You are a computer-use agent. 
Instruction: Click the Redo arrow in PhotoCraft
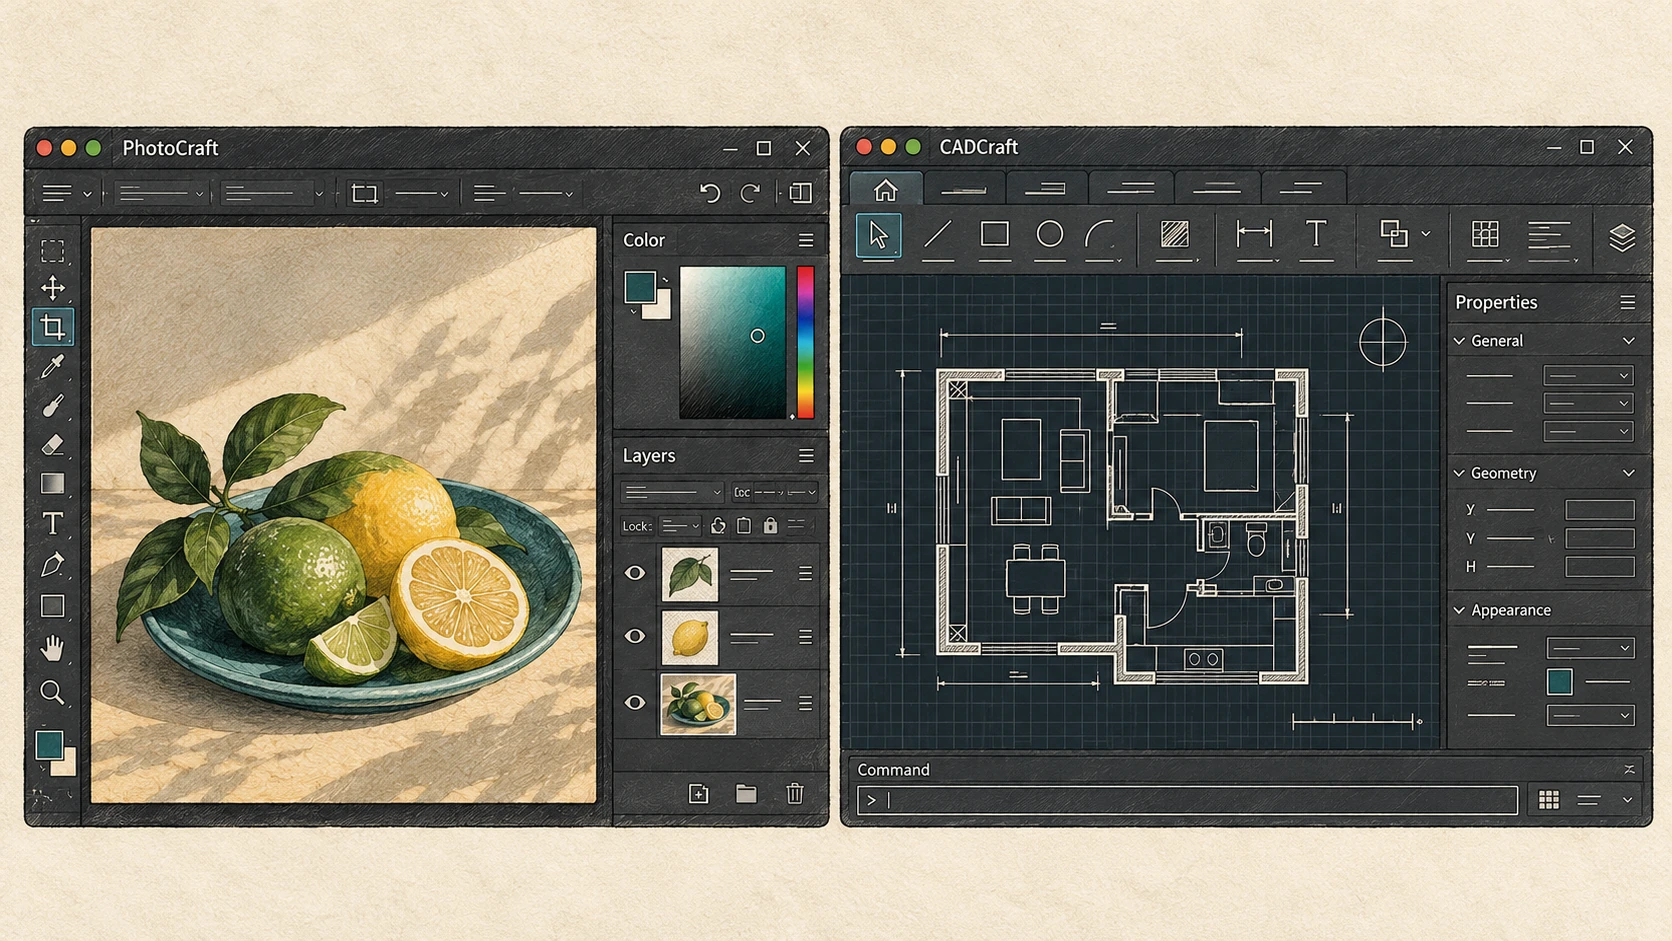pos(750,193)
